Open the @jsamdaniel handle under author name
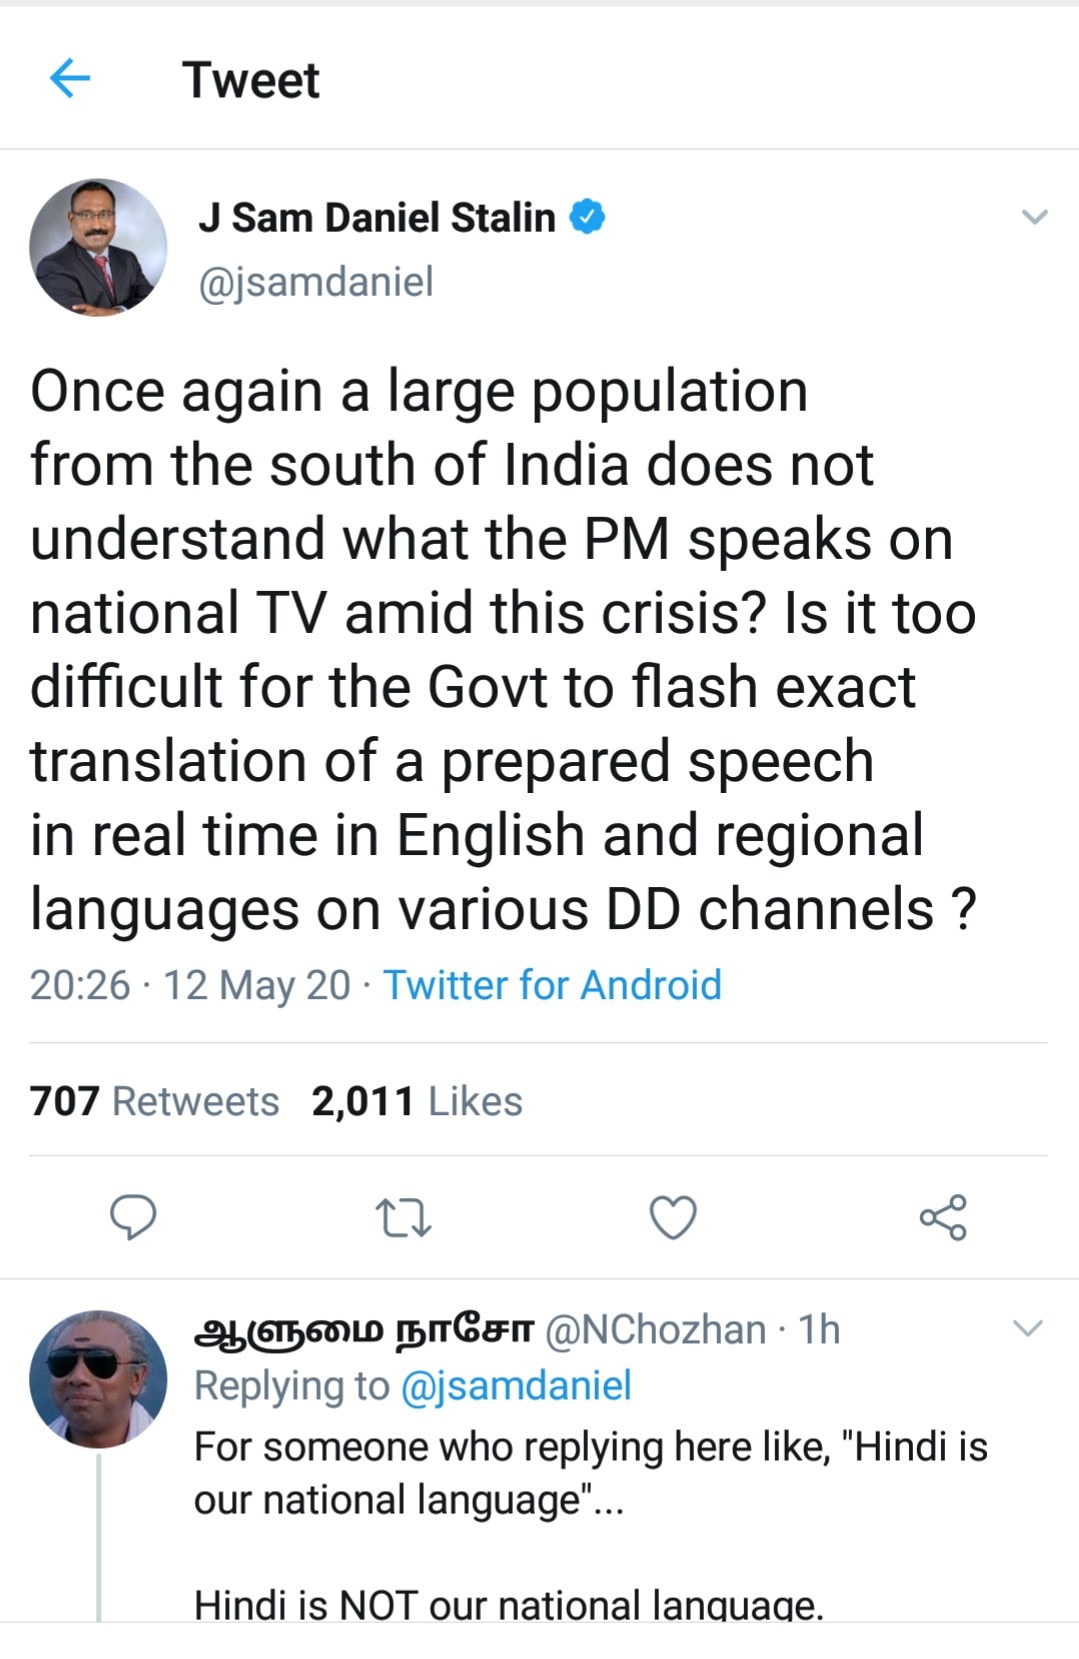The image size is (1079, 1659). pos(316,281)
